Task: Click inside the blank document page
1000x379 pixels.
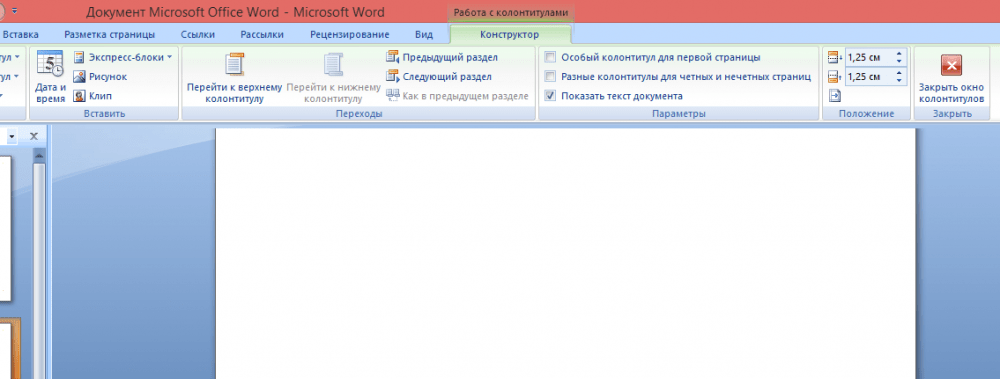Action: click(x=565, y=254)
